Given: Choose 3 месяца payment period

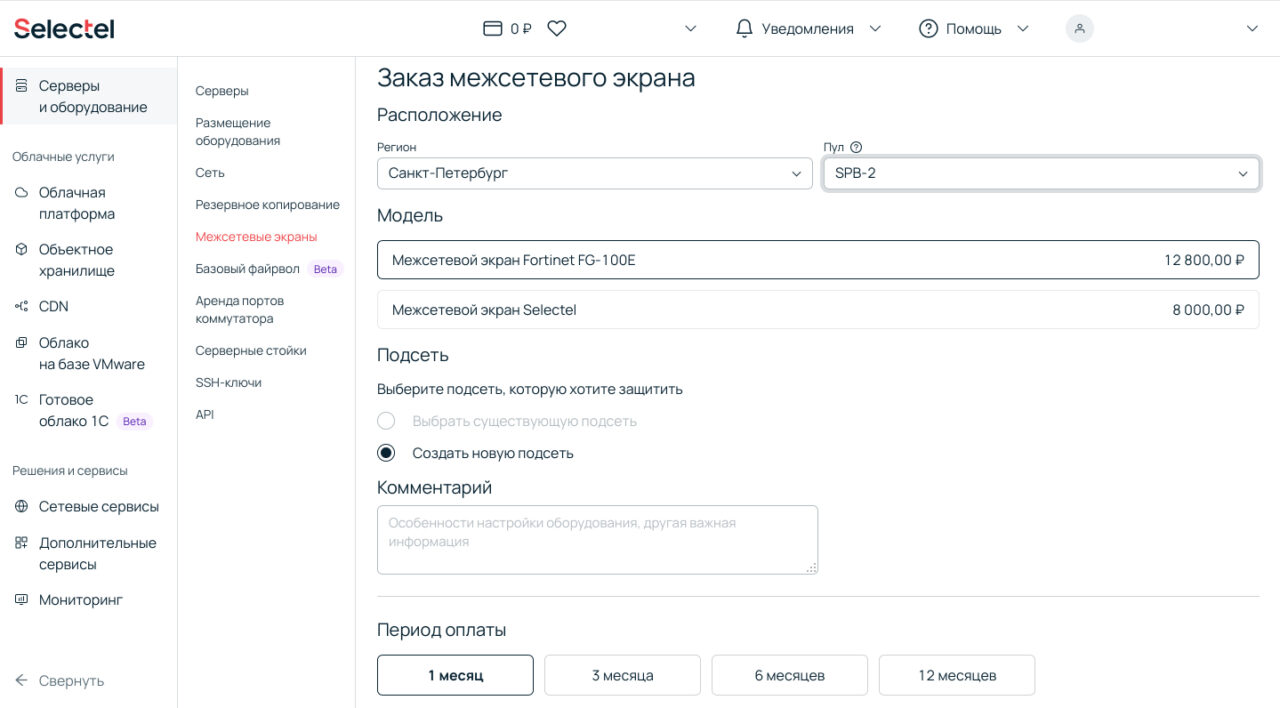Looking at the screenshot, I should coord(622,675).
